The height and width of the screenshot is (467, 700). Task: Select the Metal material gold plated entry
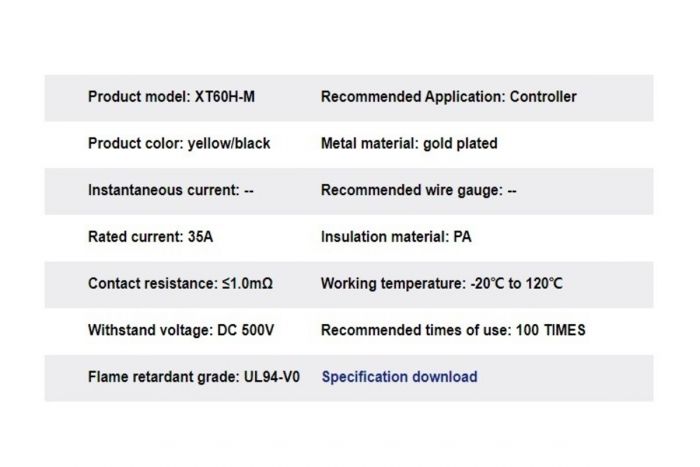click(x=409, y=143)
